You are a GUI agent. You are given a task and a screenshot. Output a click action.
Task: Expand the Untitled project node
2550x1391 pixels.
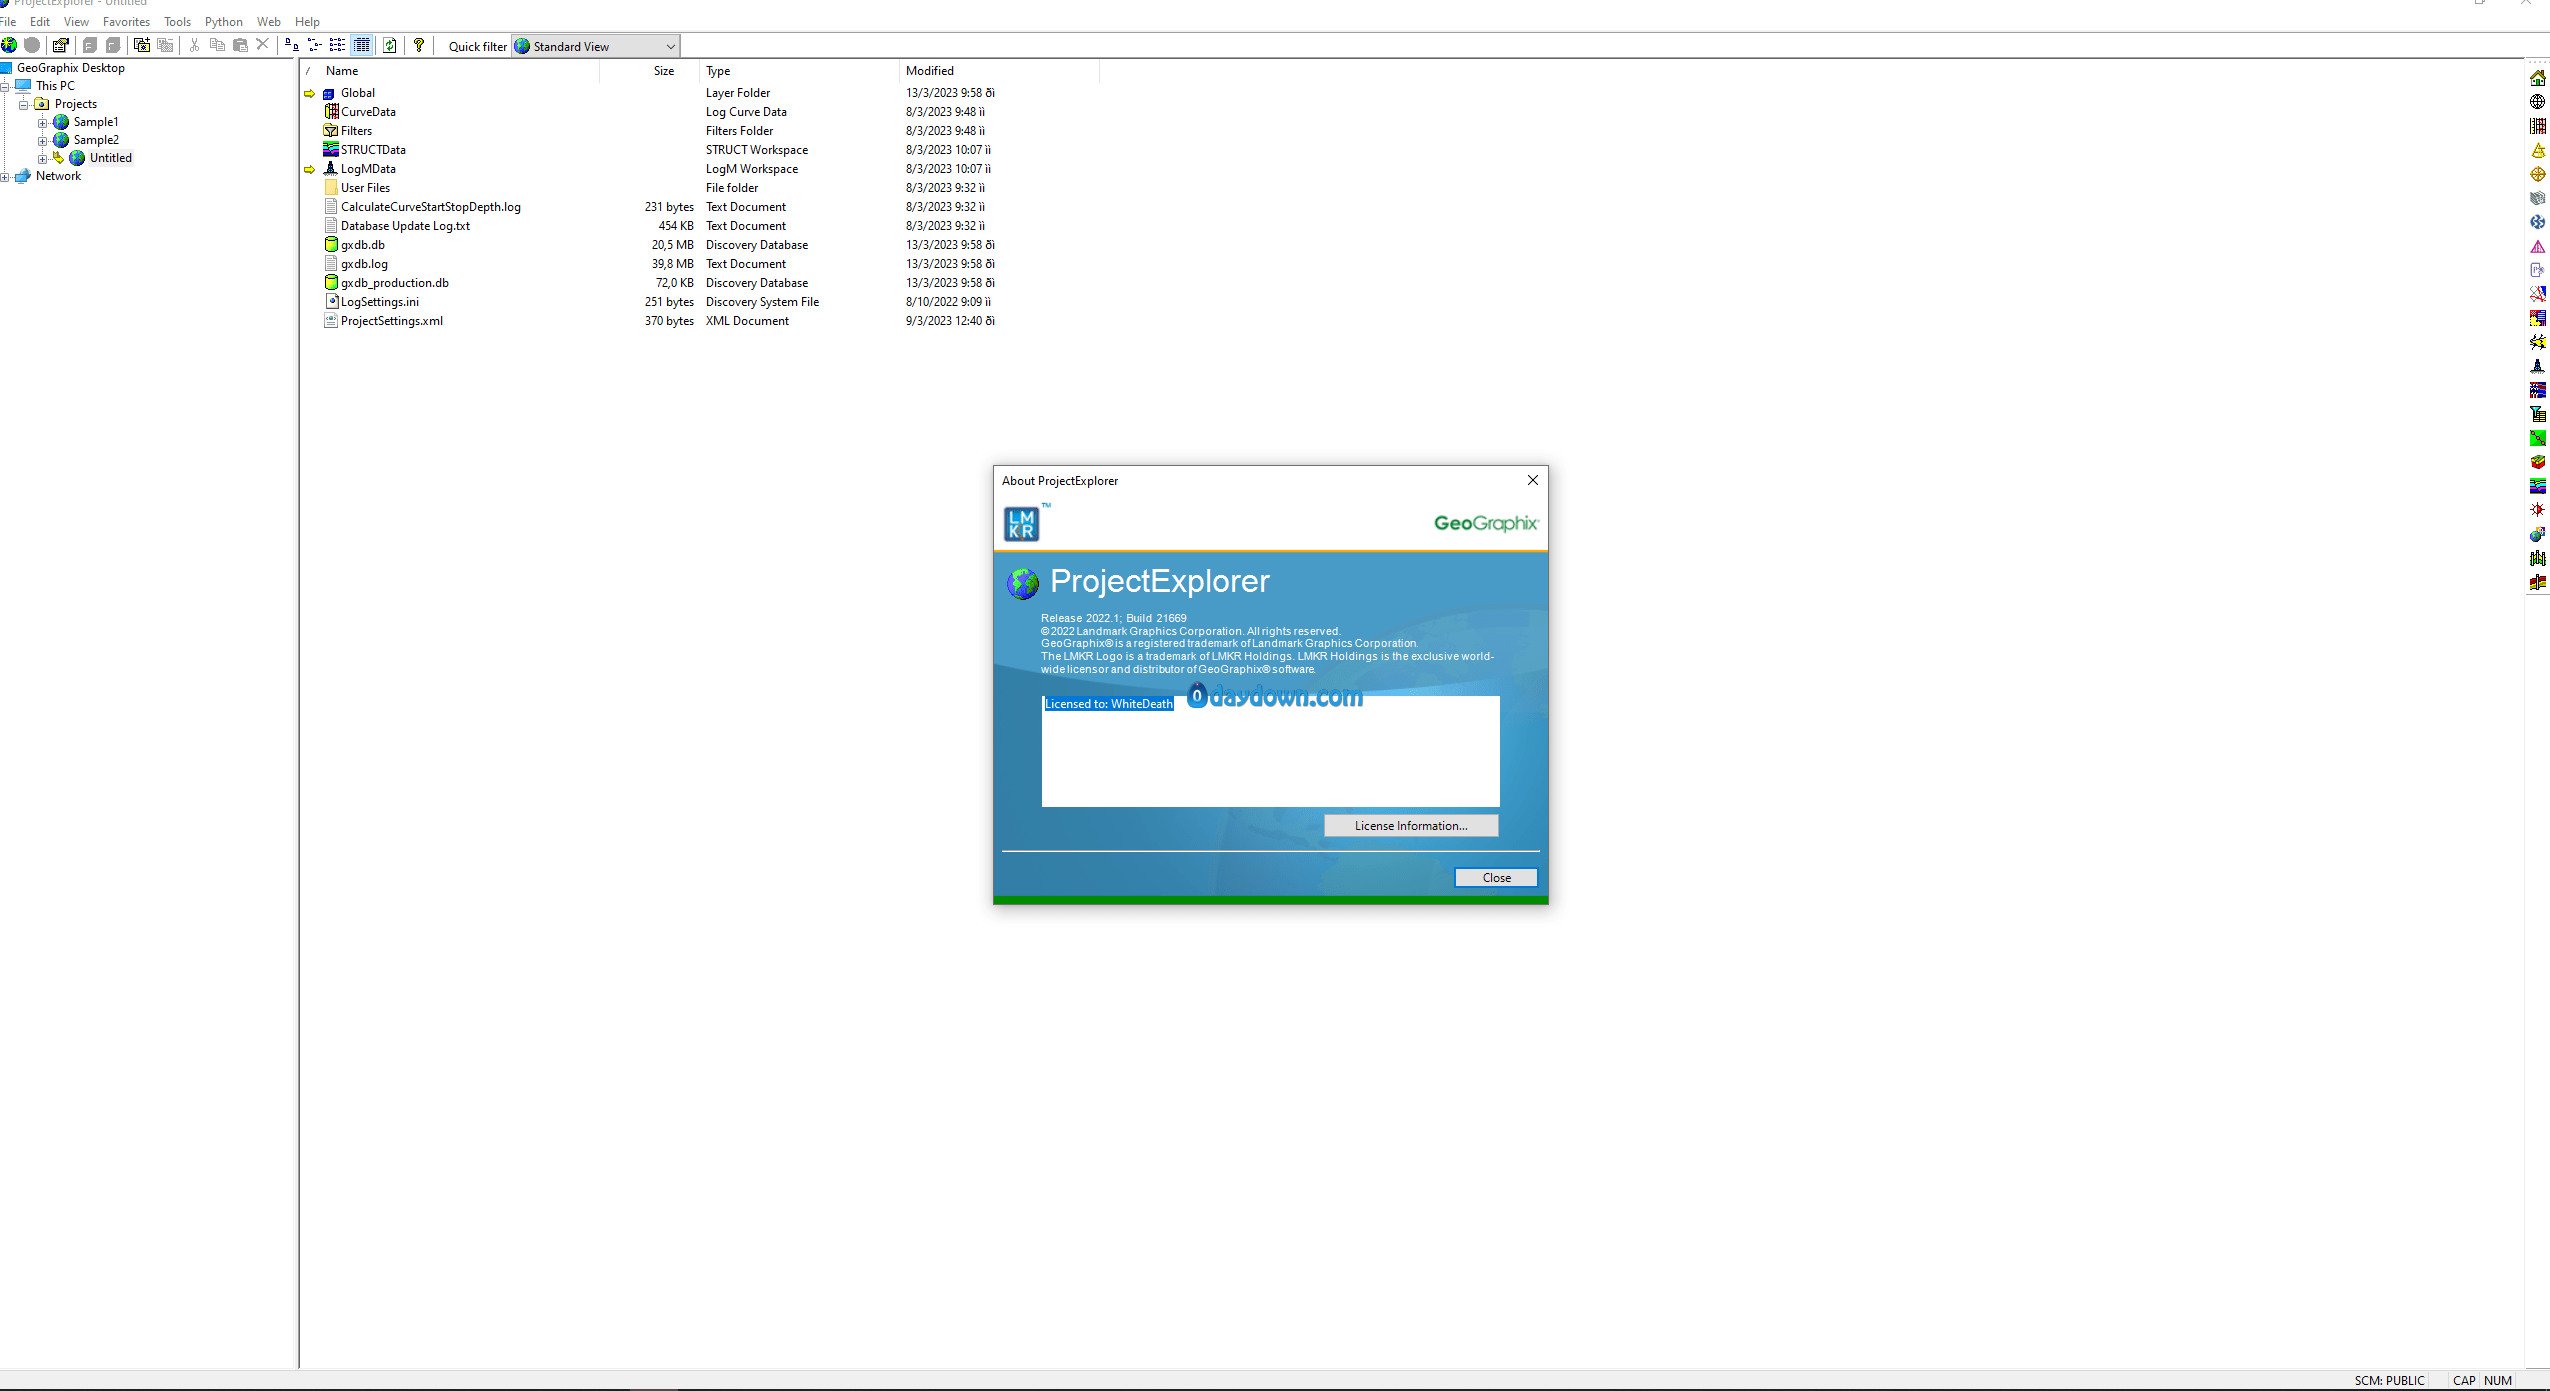click(x=43, y=158)
